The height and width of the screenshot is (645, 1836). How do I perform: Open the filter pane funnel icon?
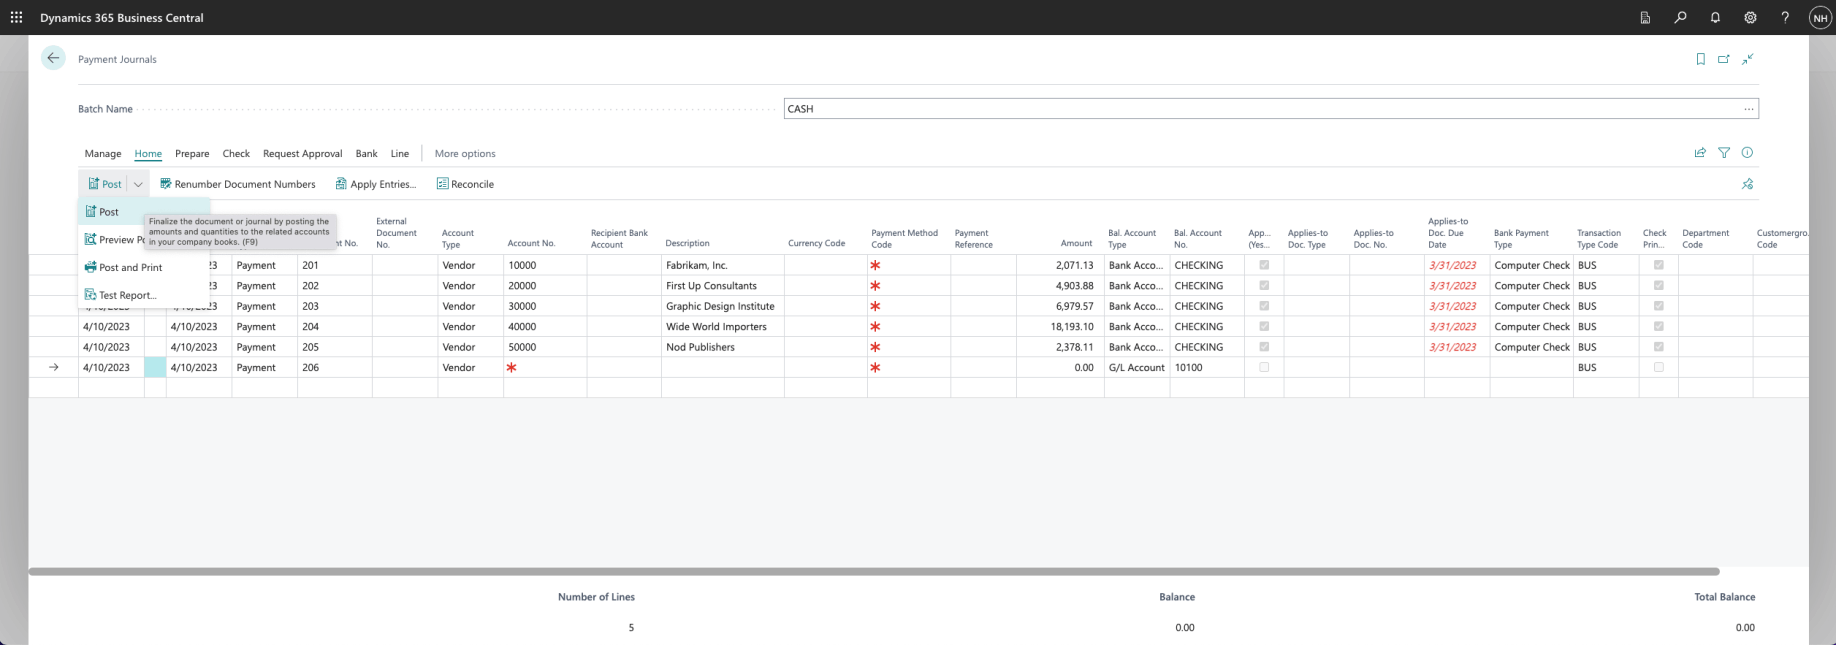point(1724,153)
